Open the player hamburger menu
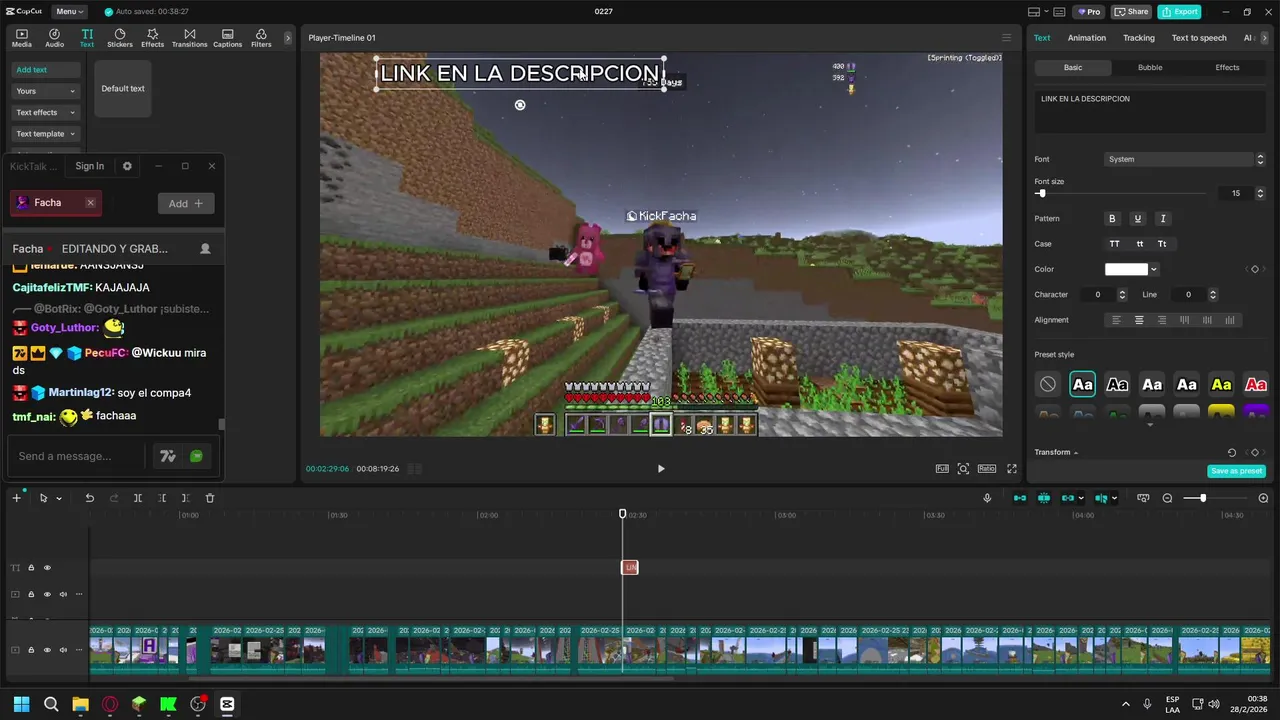The image size is (1280, 720). click(x=1006, y=38)
